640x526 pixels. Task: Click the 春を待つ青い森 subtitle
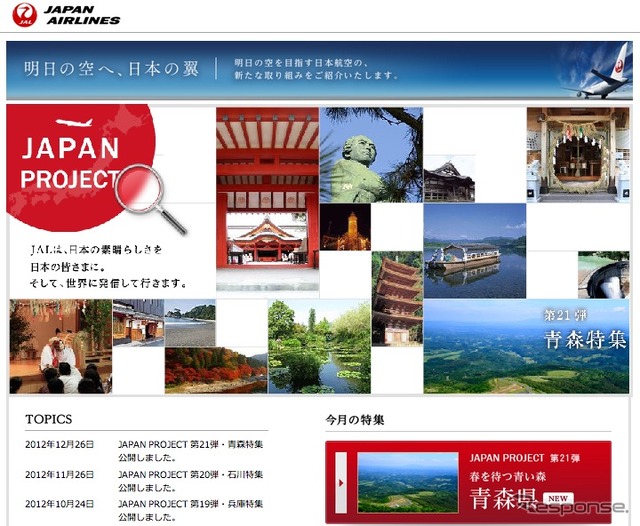507,477
